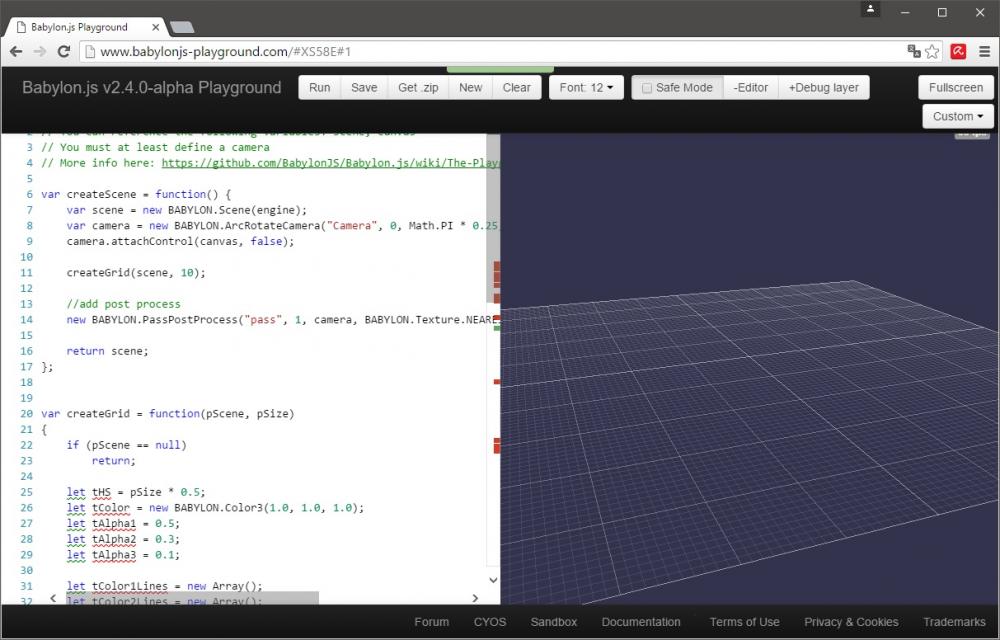This screenshot has height=640, width=1000.
Task: Click the 'let tAlpha1 = 0.5;' line
Action: coord(123,523)
